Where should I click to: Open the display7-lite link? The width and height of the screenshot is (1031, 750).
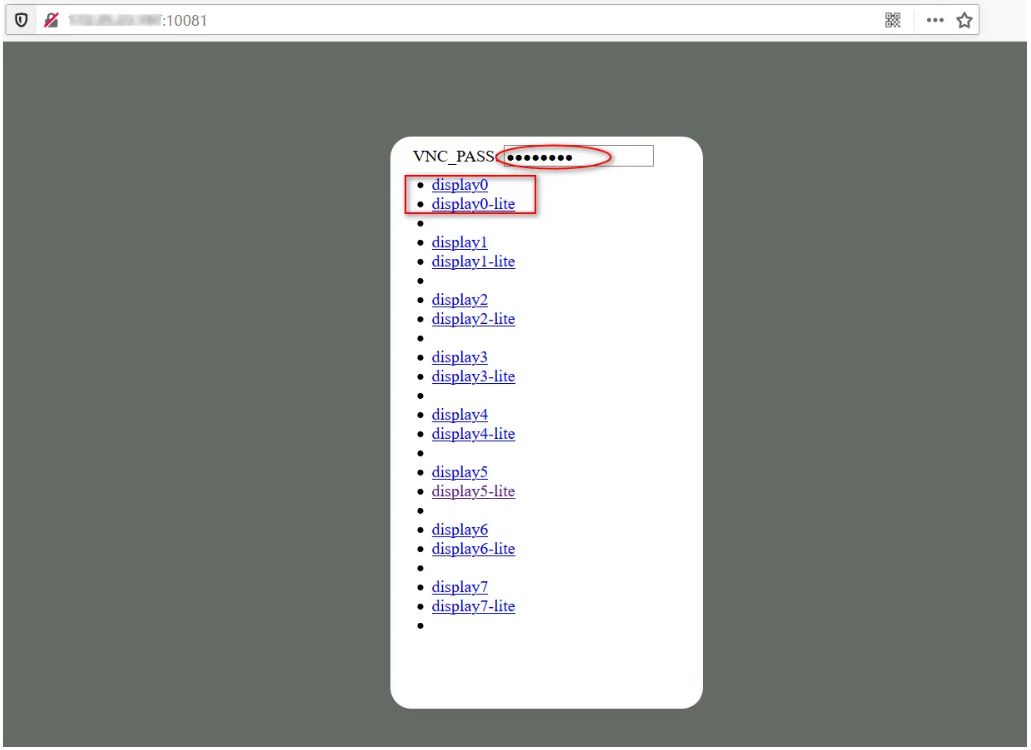coord(473,606)
